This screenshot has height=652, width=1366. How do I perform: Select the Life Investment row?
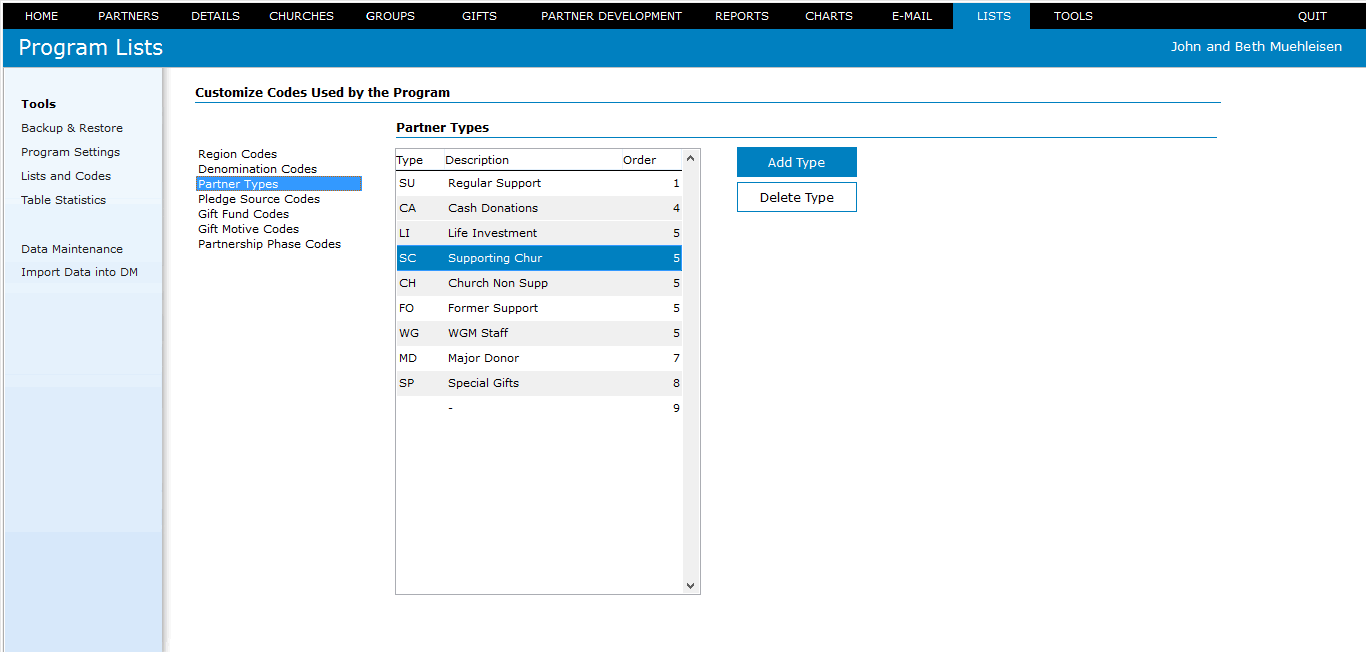(539, 233)
